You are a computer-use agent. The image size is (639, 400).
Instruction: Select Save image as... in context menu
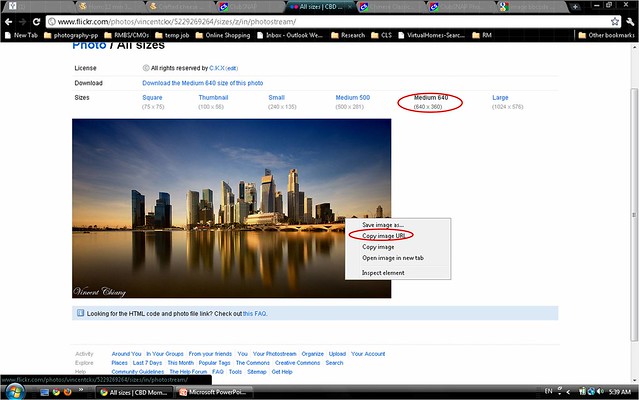(x=383, y=225)
